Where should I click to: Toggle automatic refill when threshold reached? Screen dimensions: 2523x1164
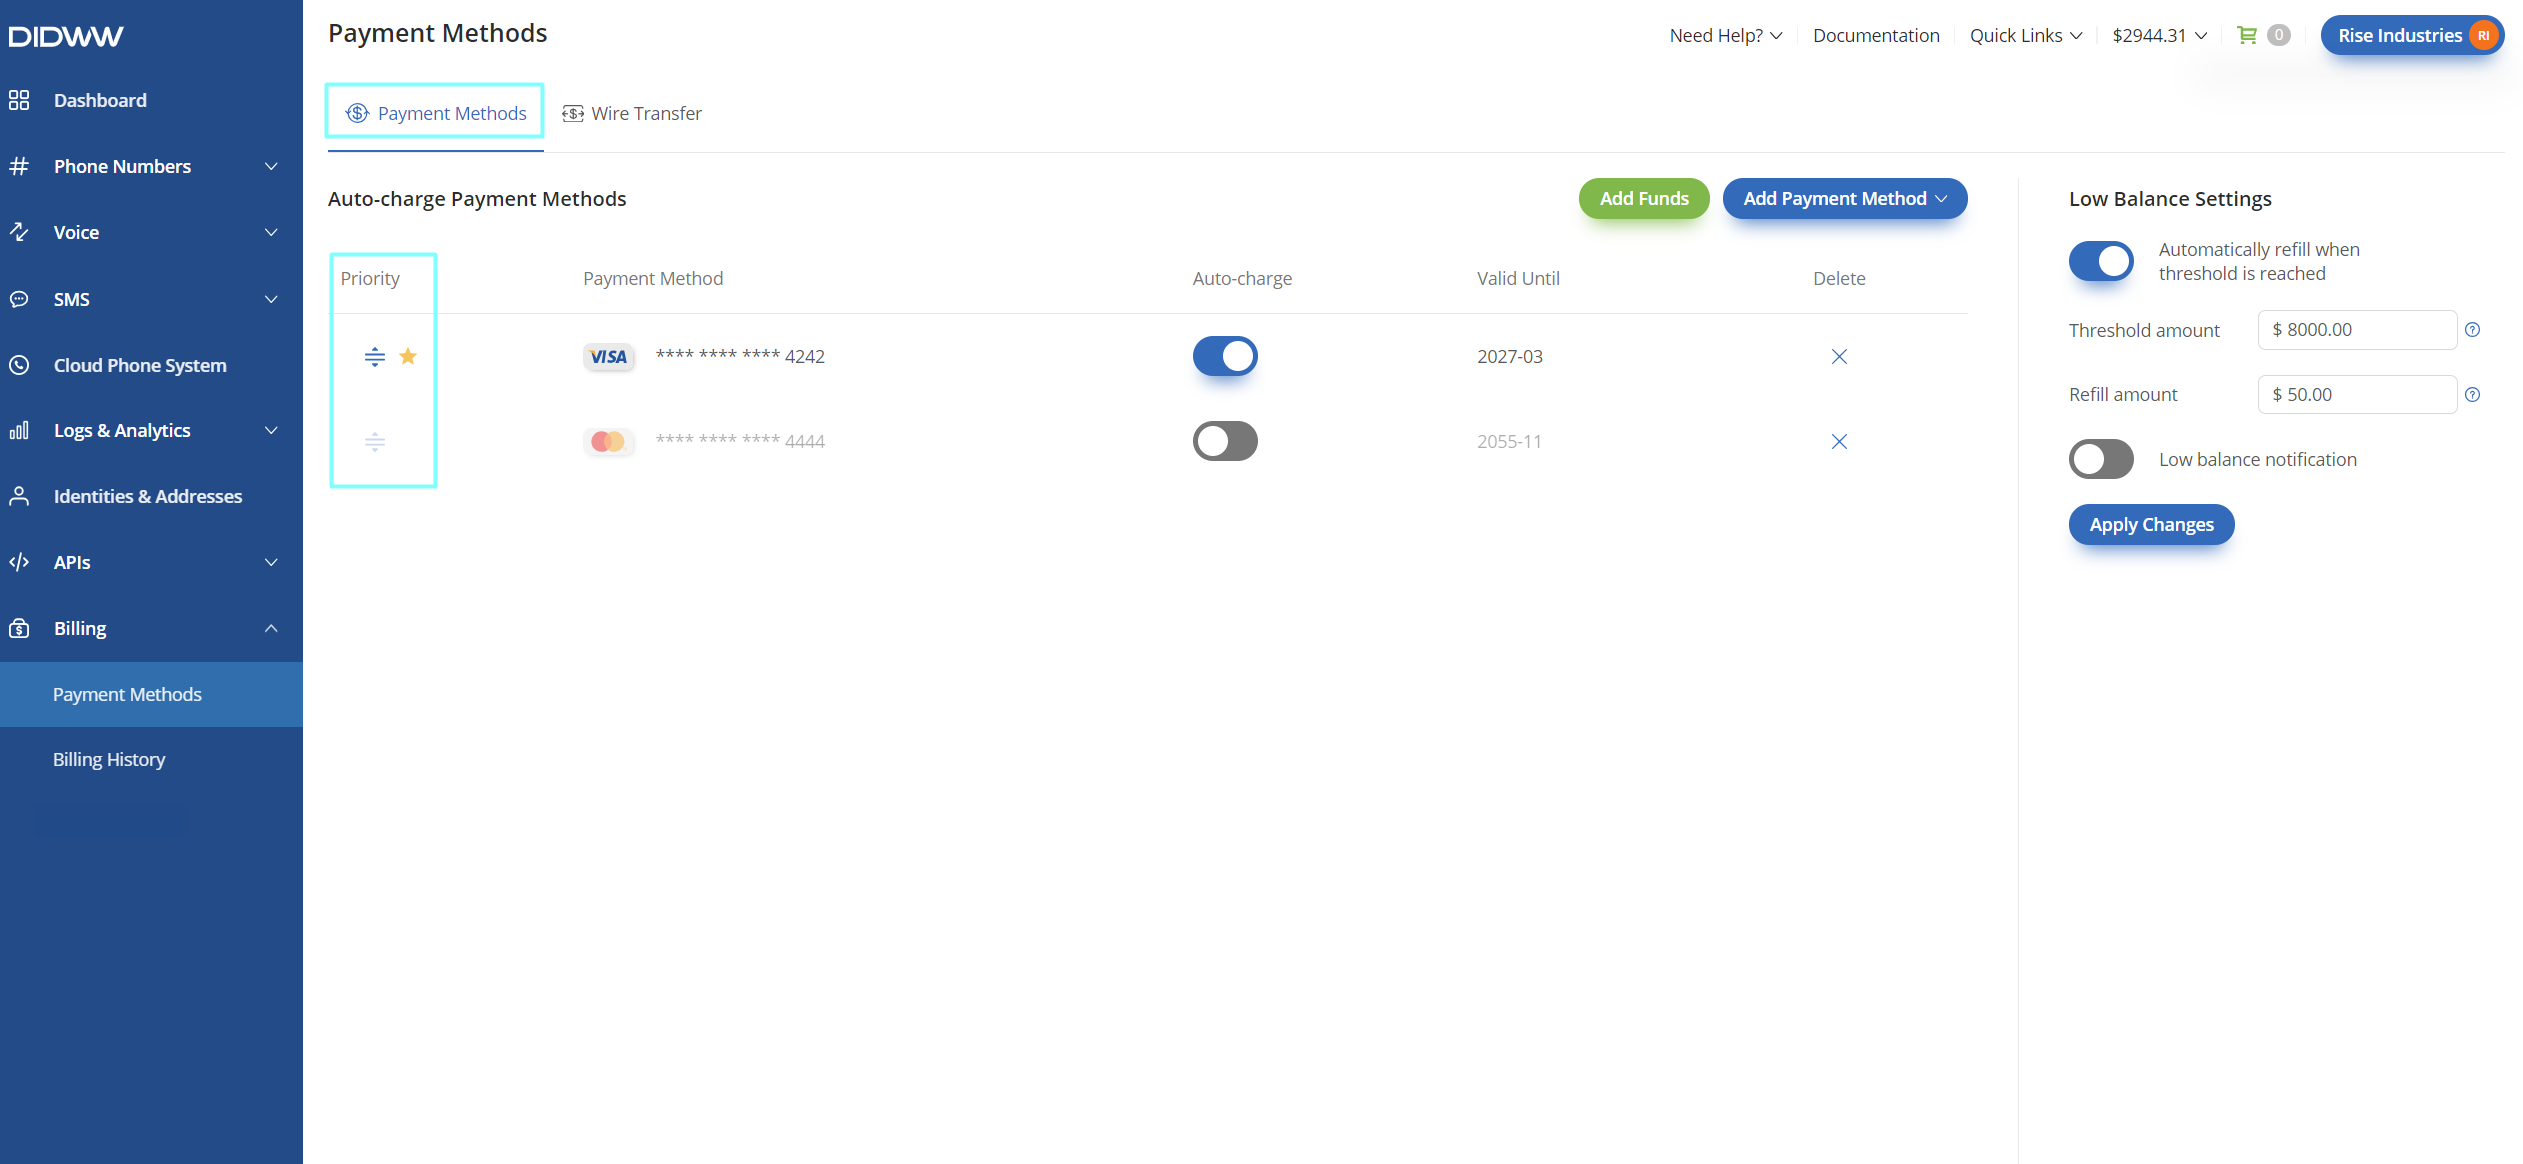(2101, 261)
